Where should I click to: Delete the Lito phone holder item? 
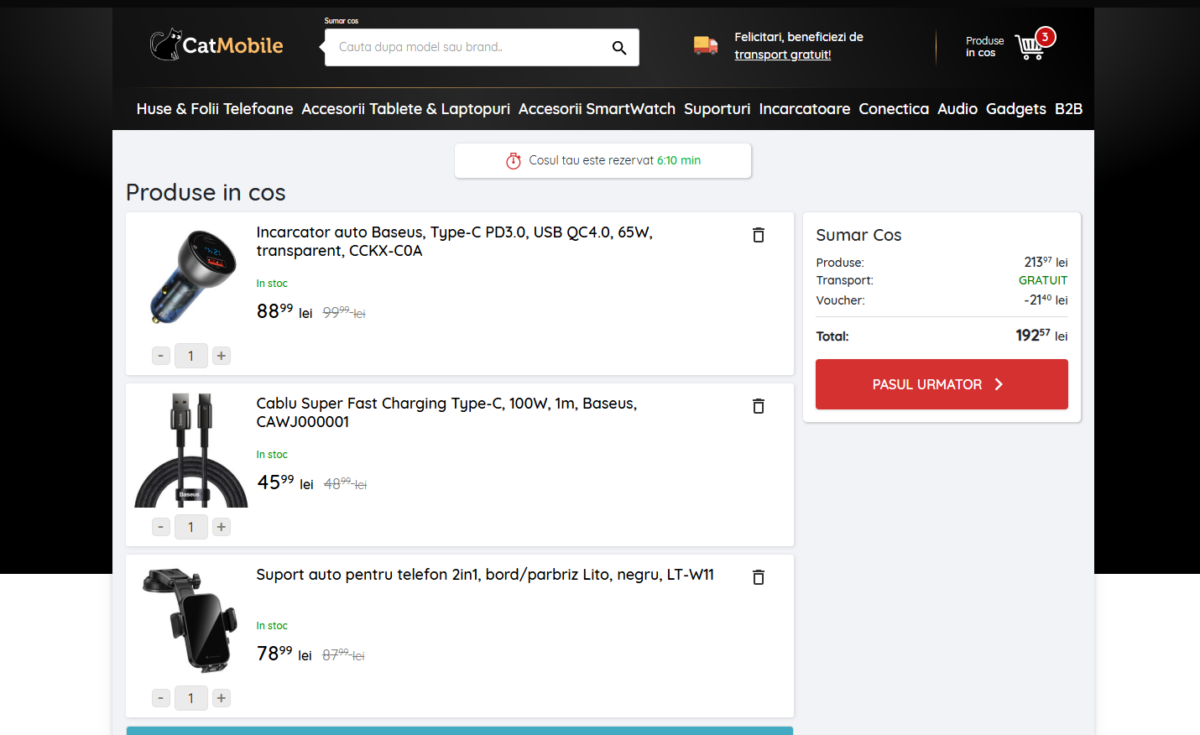tap(758, 577)
